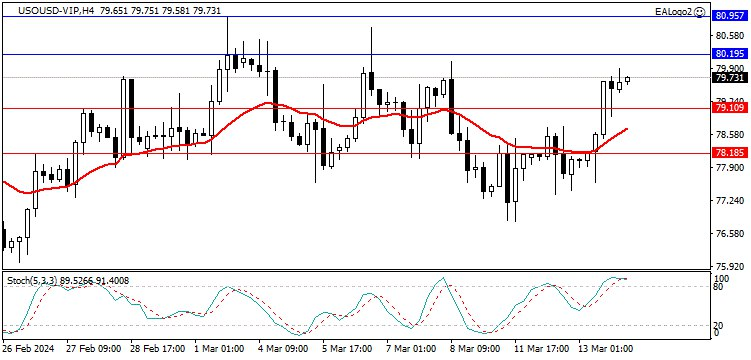Viewport: 751px width, 360px height.
Task: Click the EALogo2 smiley face icon
Action: coord(700,11)
